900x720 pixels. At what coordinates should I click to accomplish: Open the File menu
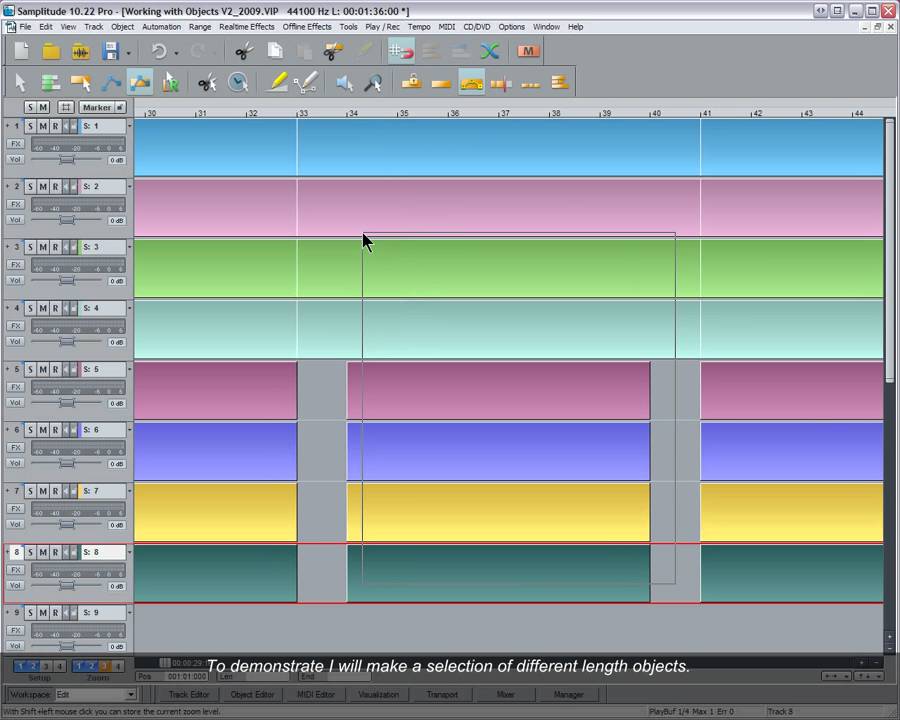click(x=26, y=26)
